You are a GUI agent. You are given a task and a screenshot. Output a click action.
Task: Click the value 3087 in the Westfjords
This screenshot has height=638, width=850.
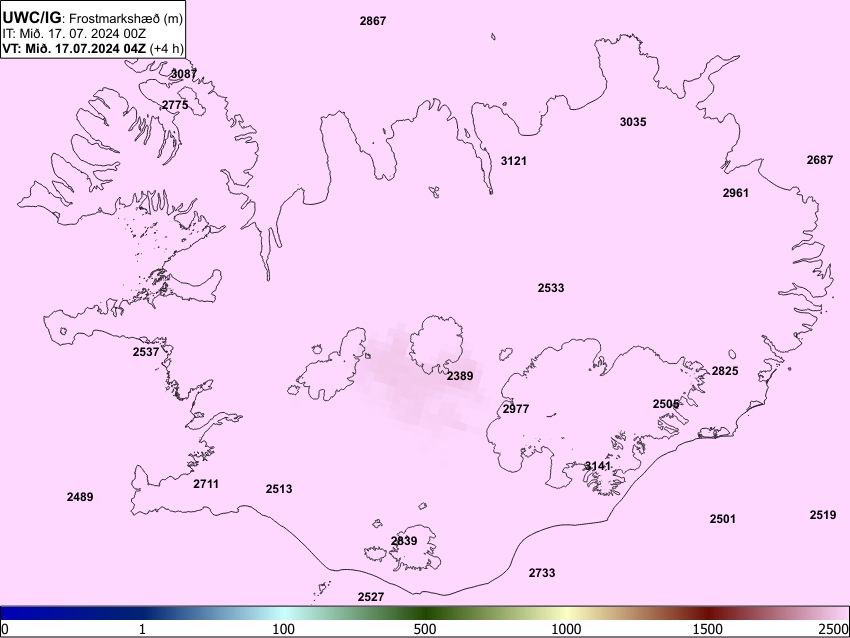pos(184,74)
